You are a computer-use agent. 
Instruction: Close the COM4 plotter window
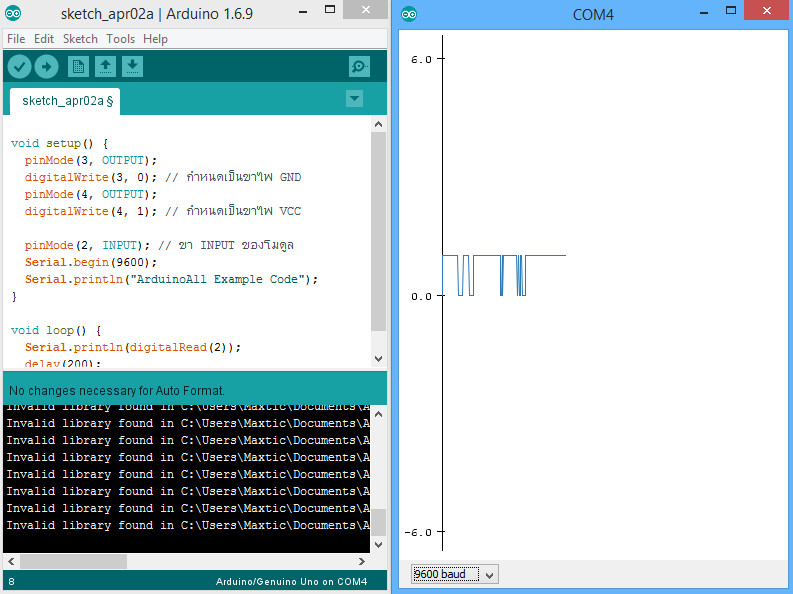pos(767,10)
